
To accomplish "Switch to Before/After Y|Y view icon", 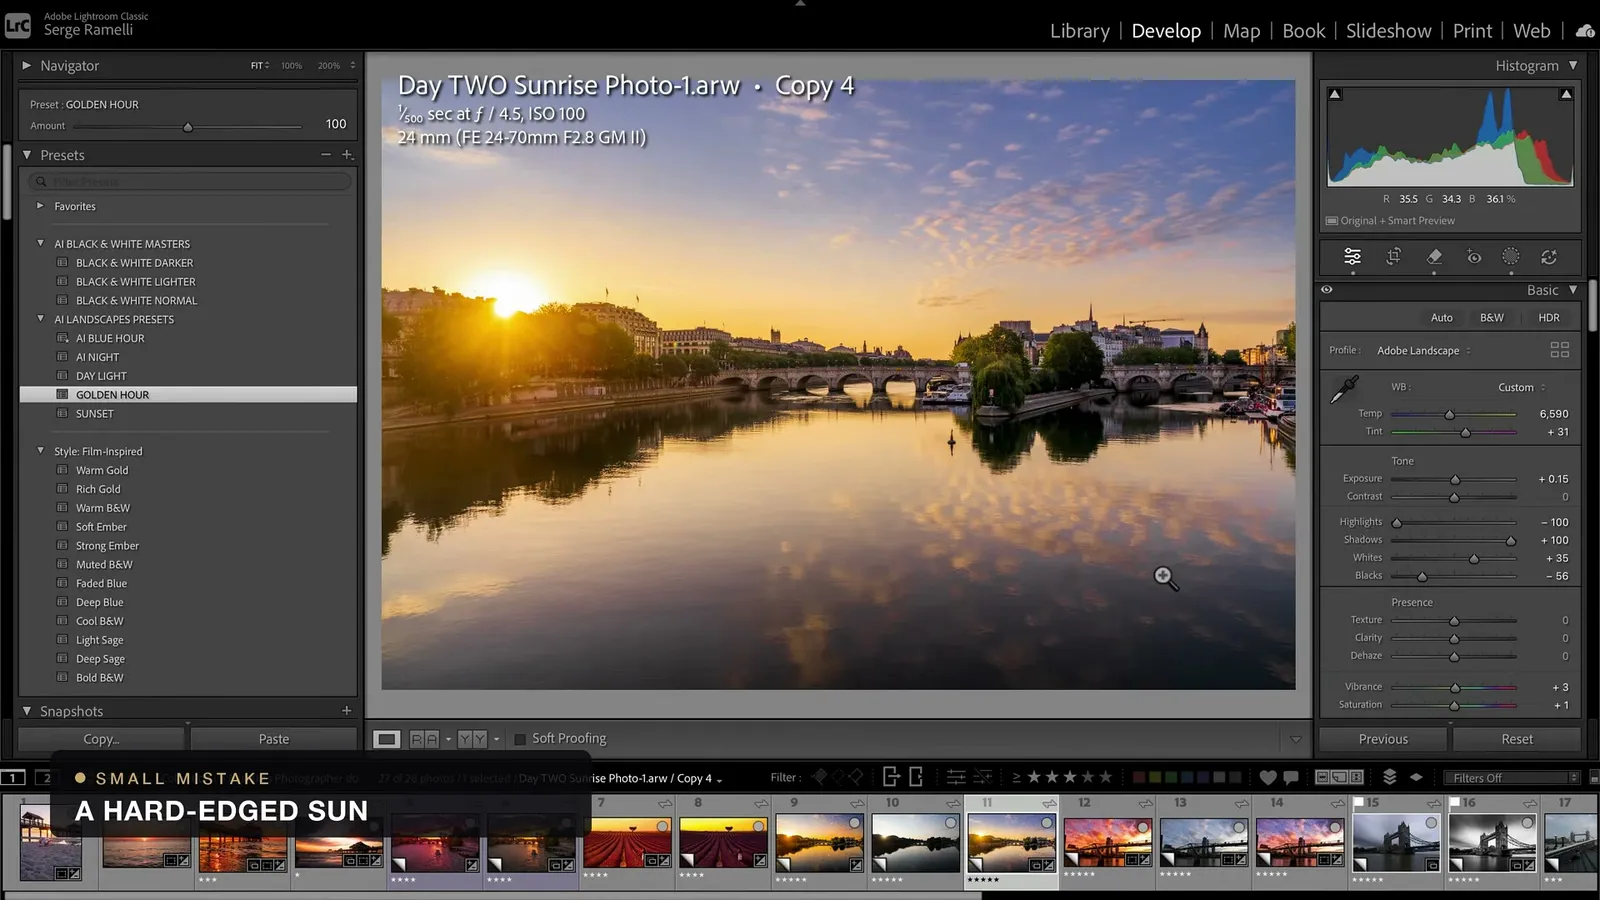I will (472, 739).
